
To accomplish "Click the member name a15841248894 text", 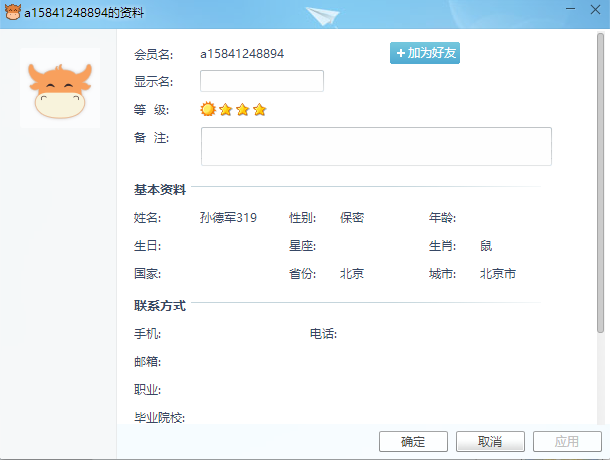I will [242, 54].
